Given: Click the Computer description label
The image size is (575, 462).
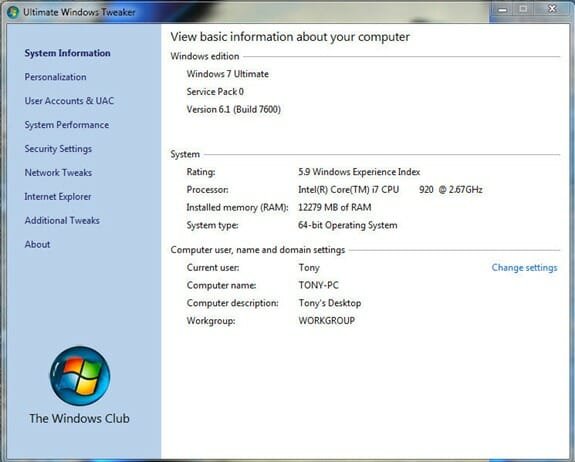Looking at the screenshot, I should pos(232,303).
